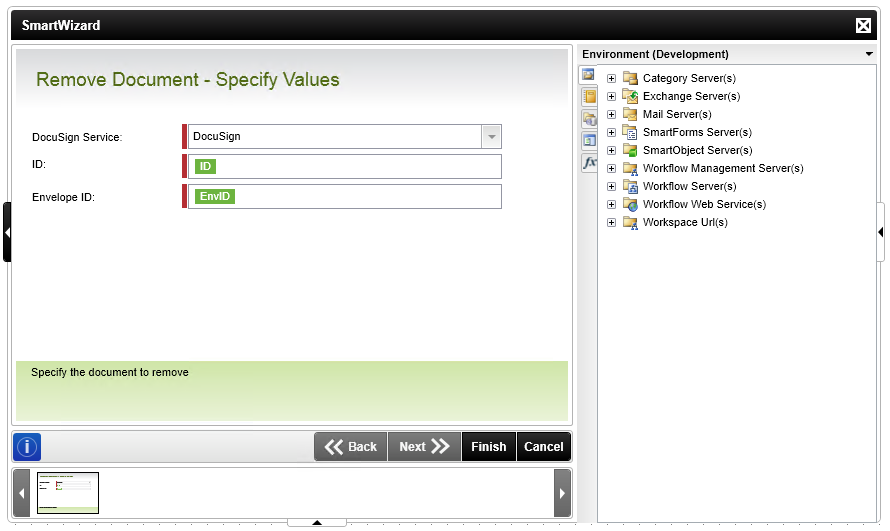Screen dimensions: 890x531
Task: Expand the Workflow Server(s) node
Action: click(x=611, y=186)
